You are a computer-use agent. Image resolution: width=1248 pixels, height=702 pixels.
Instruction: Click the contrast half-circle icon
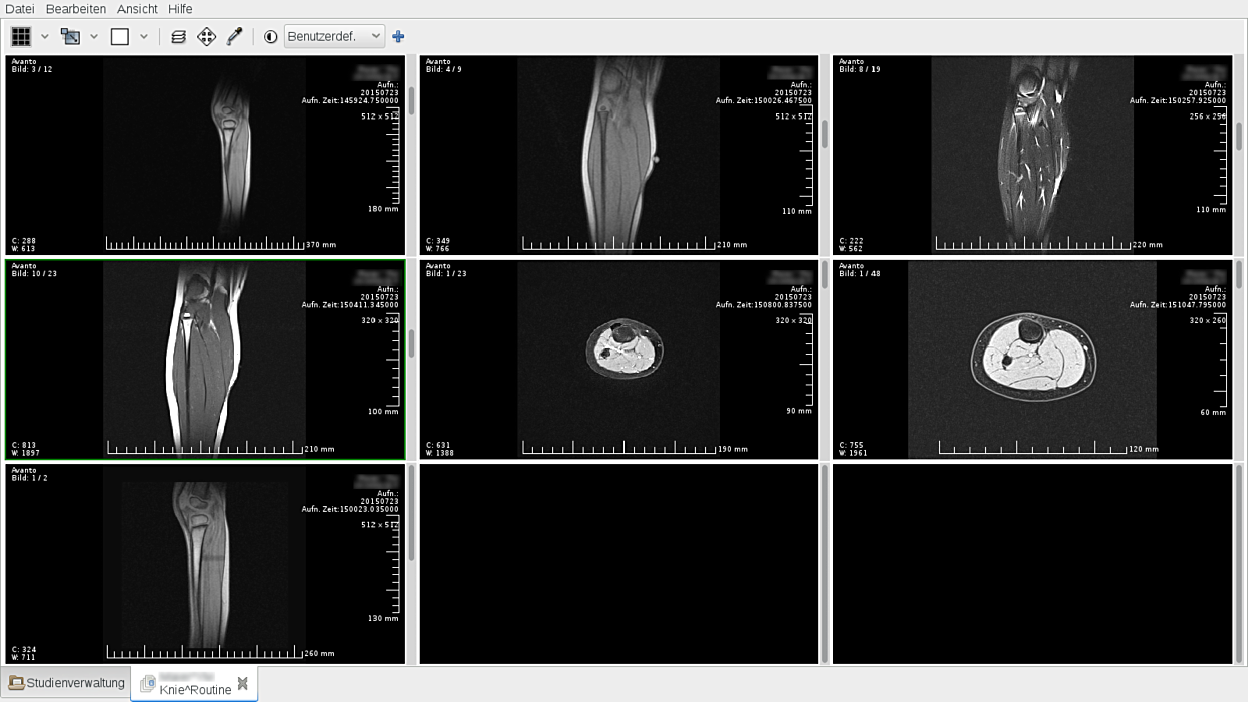pyautogui.click(x=270, y=37)
